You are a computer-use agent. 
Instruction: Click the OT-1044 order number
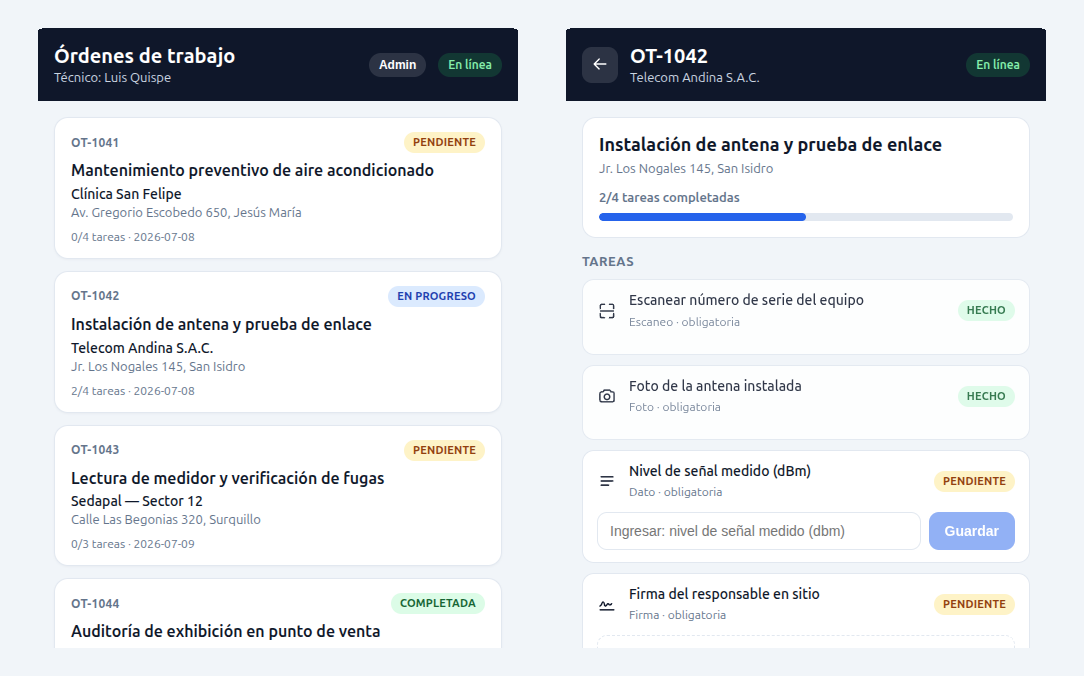[95, 604]
